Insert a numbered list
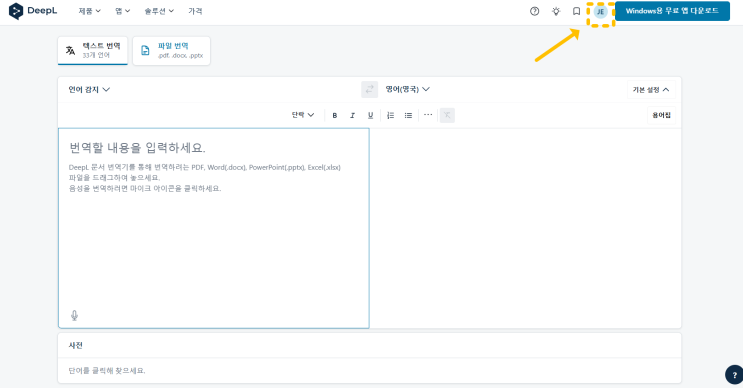This screenshot has height=388, width=743. coord(390,115)
